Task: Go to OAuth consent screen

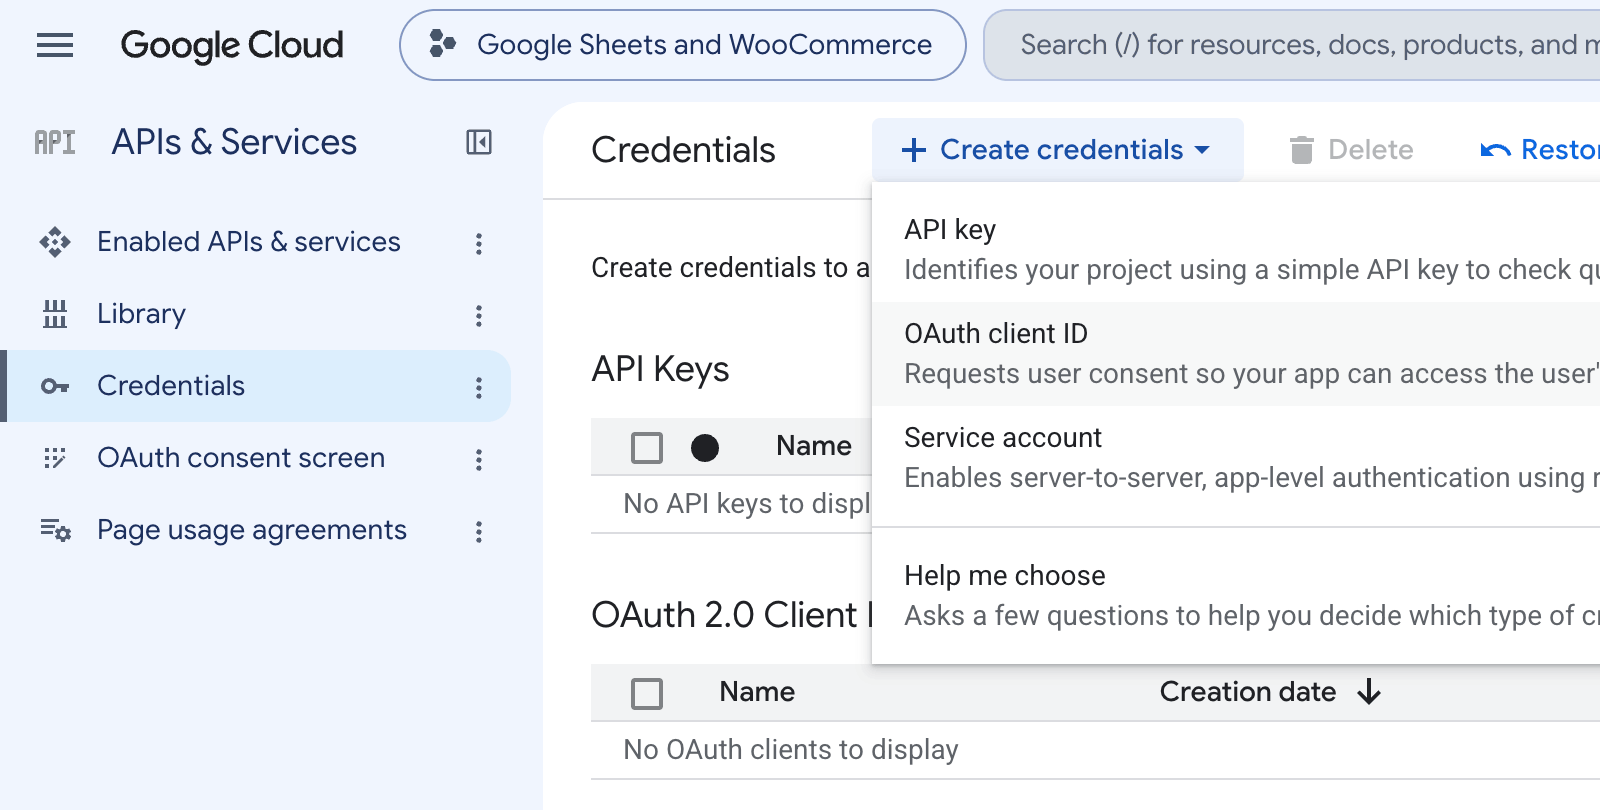Action: [241, 458]
